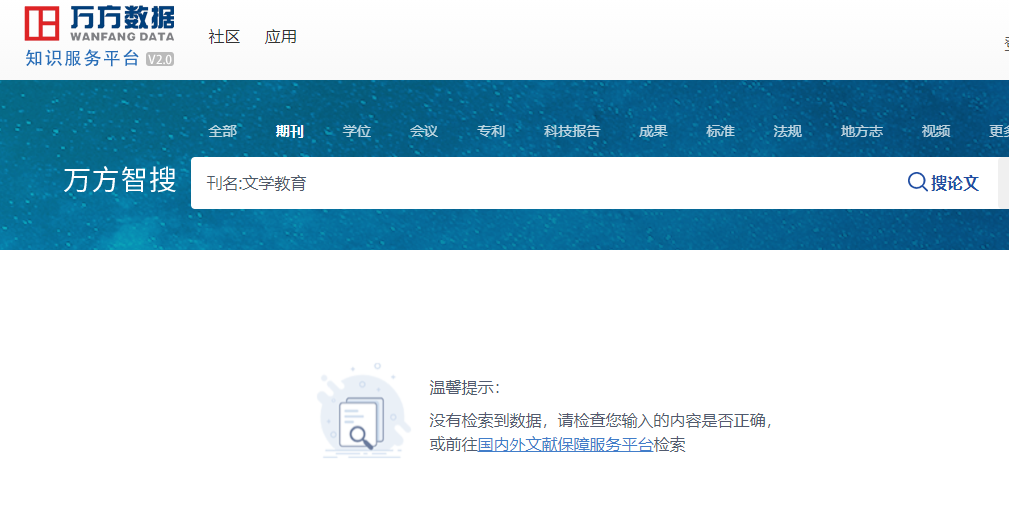The height and width of the screenshot is (513, 1009).
Task: Open the 社区 menu in header
Action: [x=224, y=37]
